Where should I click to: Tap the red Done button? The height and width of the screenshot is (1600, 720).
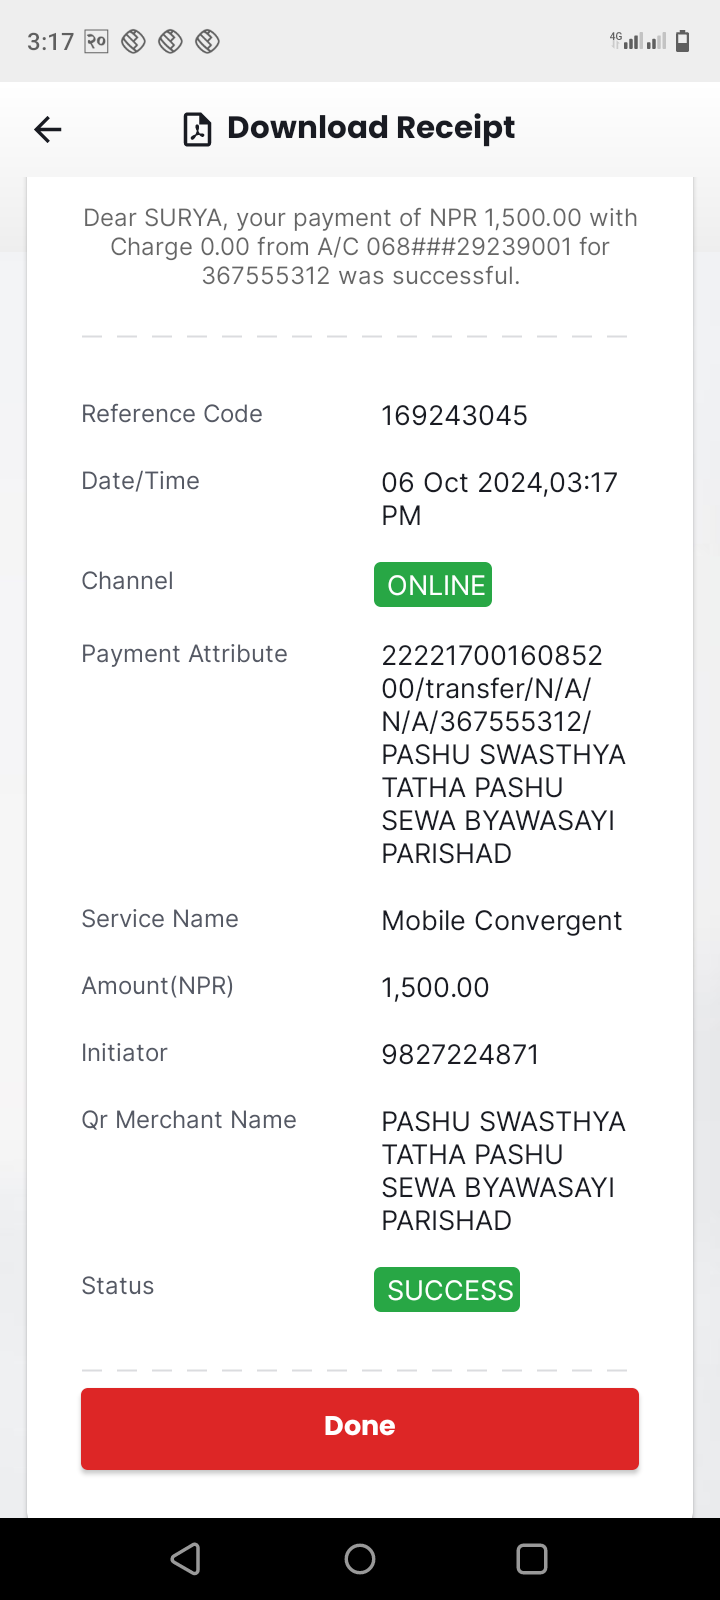[360, 1428]
